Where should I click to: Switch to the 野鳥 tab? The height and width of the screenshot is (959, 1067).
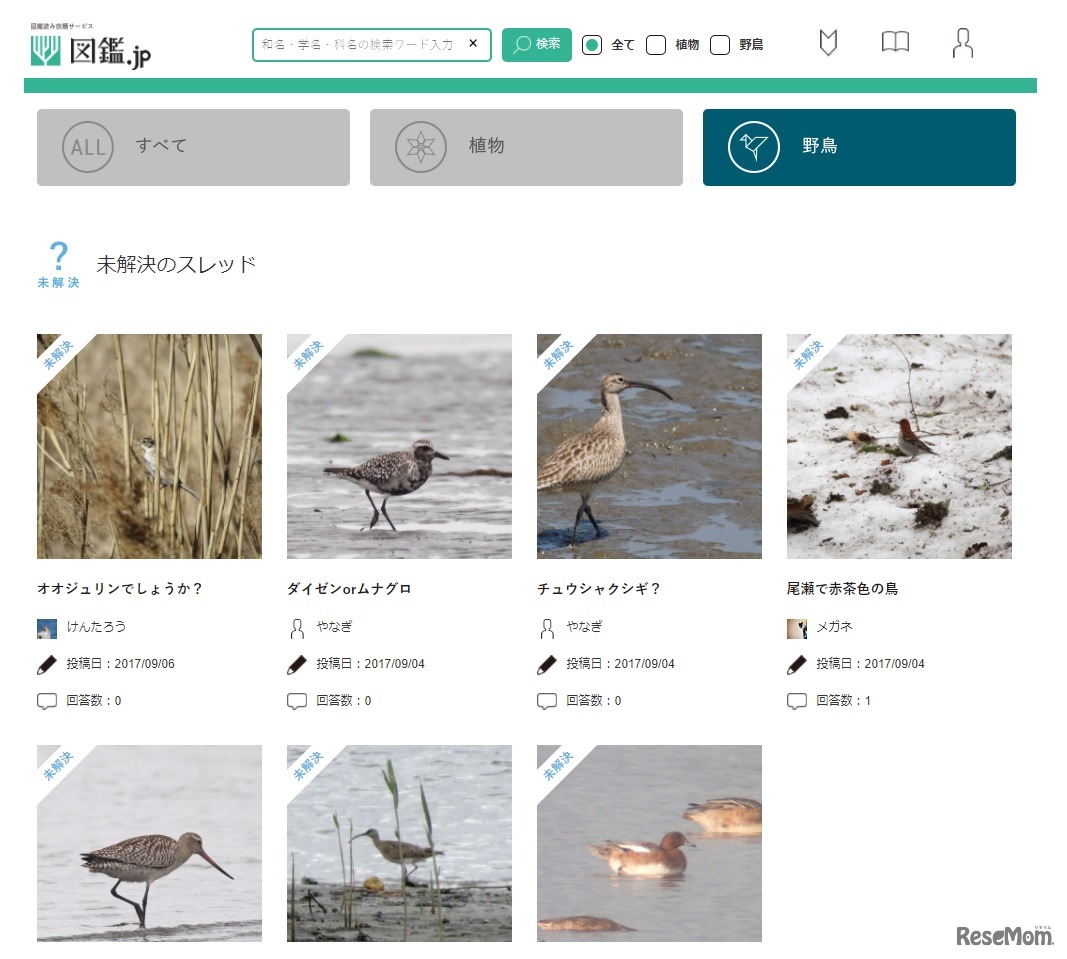859,147
